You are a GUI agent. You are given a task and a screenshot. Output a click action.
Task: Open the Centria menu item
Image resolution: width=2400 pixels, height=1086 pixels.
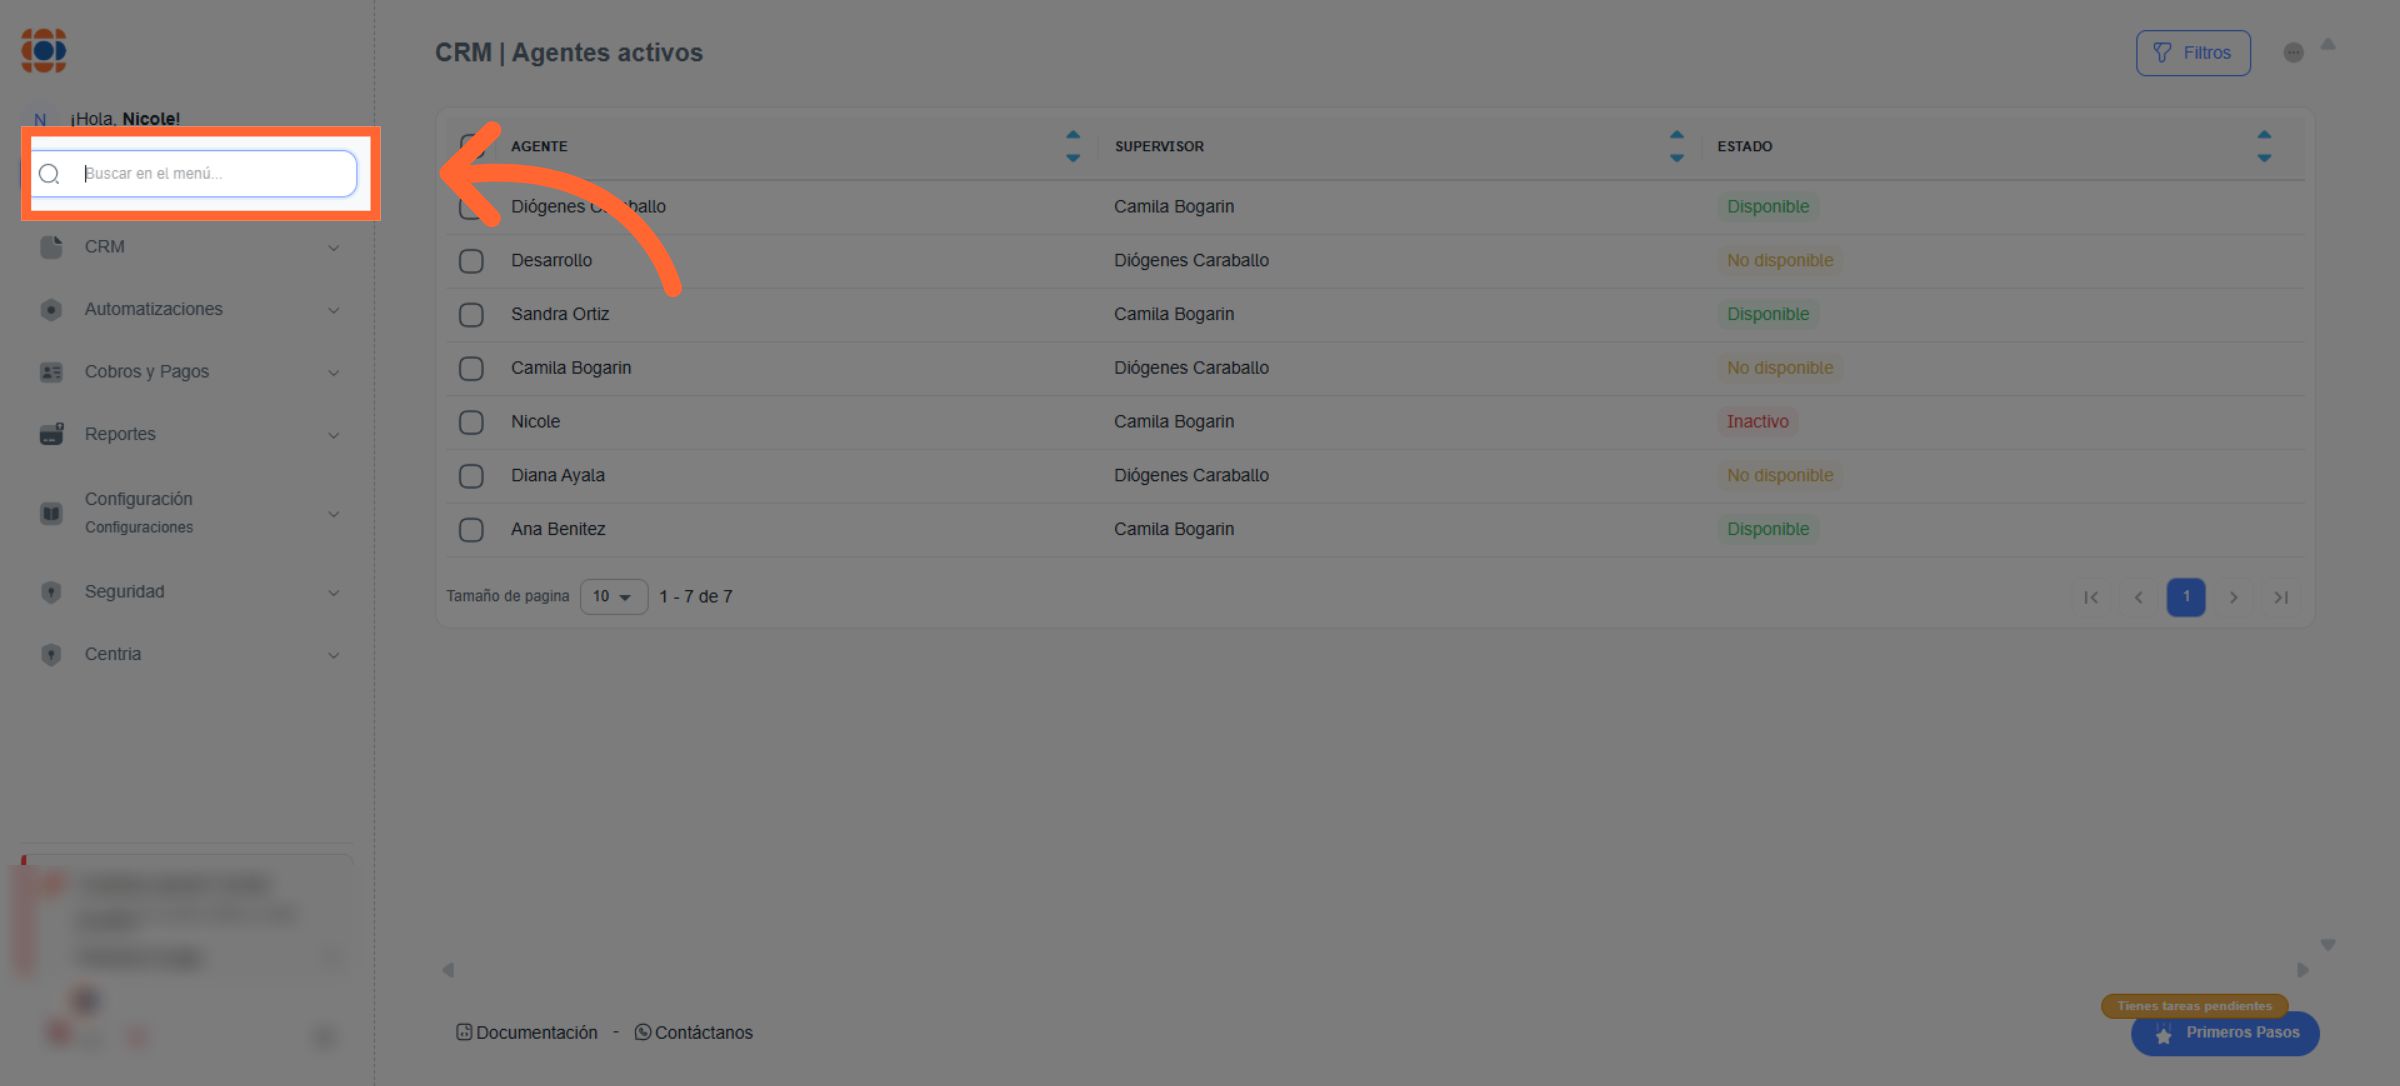coord(113,654)
